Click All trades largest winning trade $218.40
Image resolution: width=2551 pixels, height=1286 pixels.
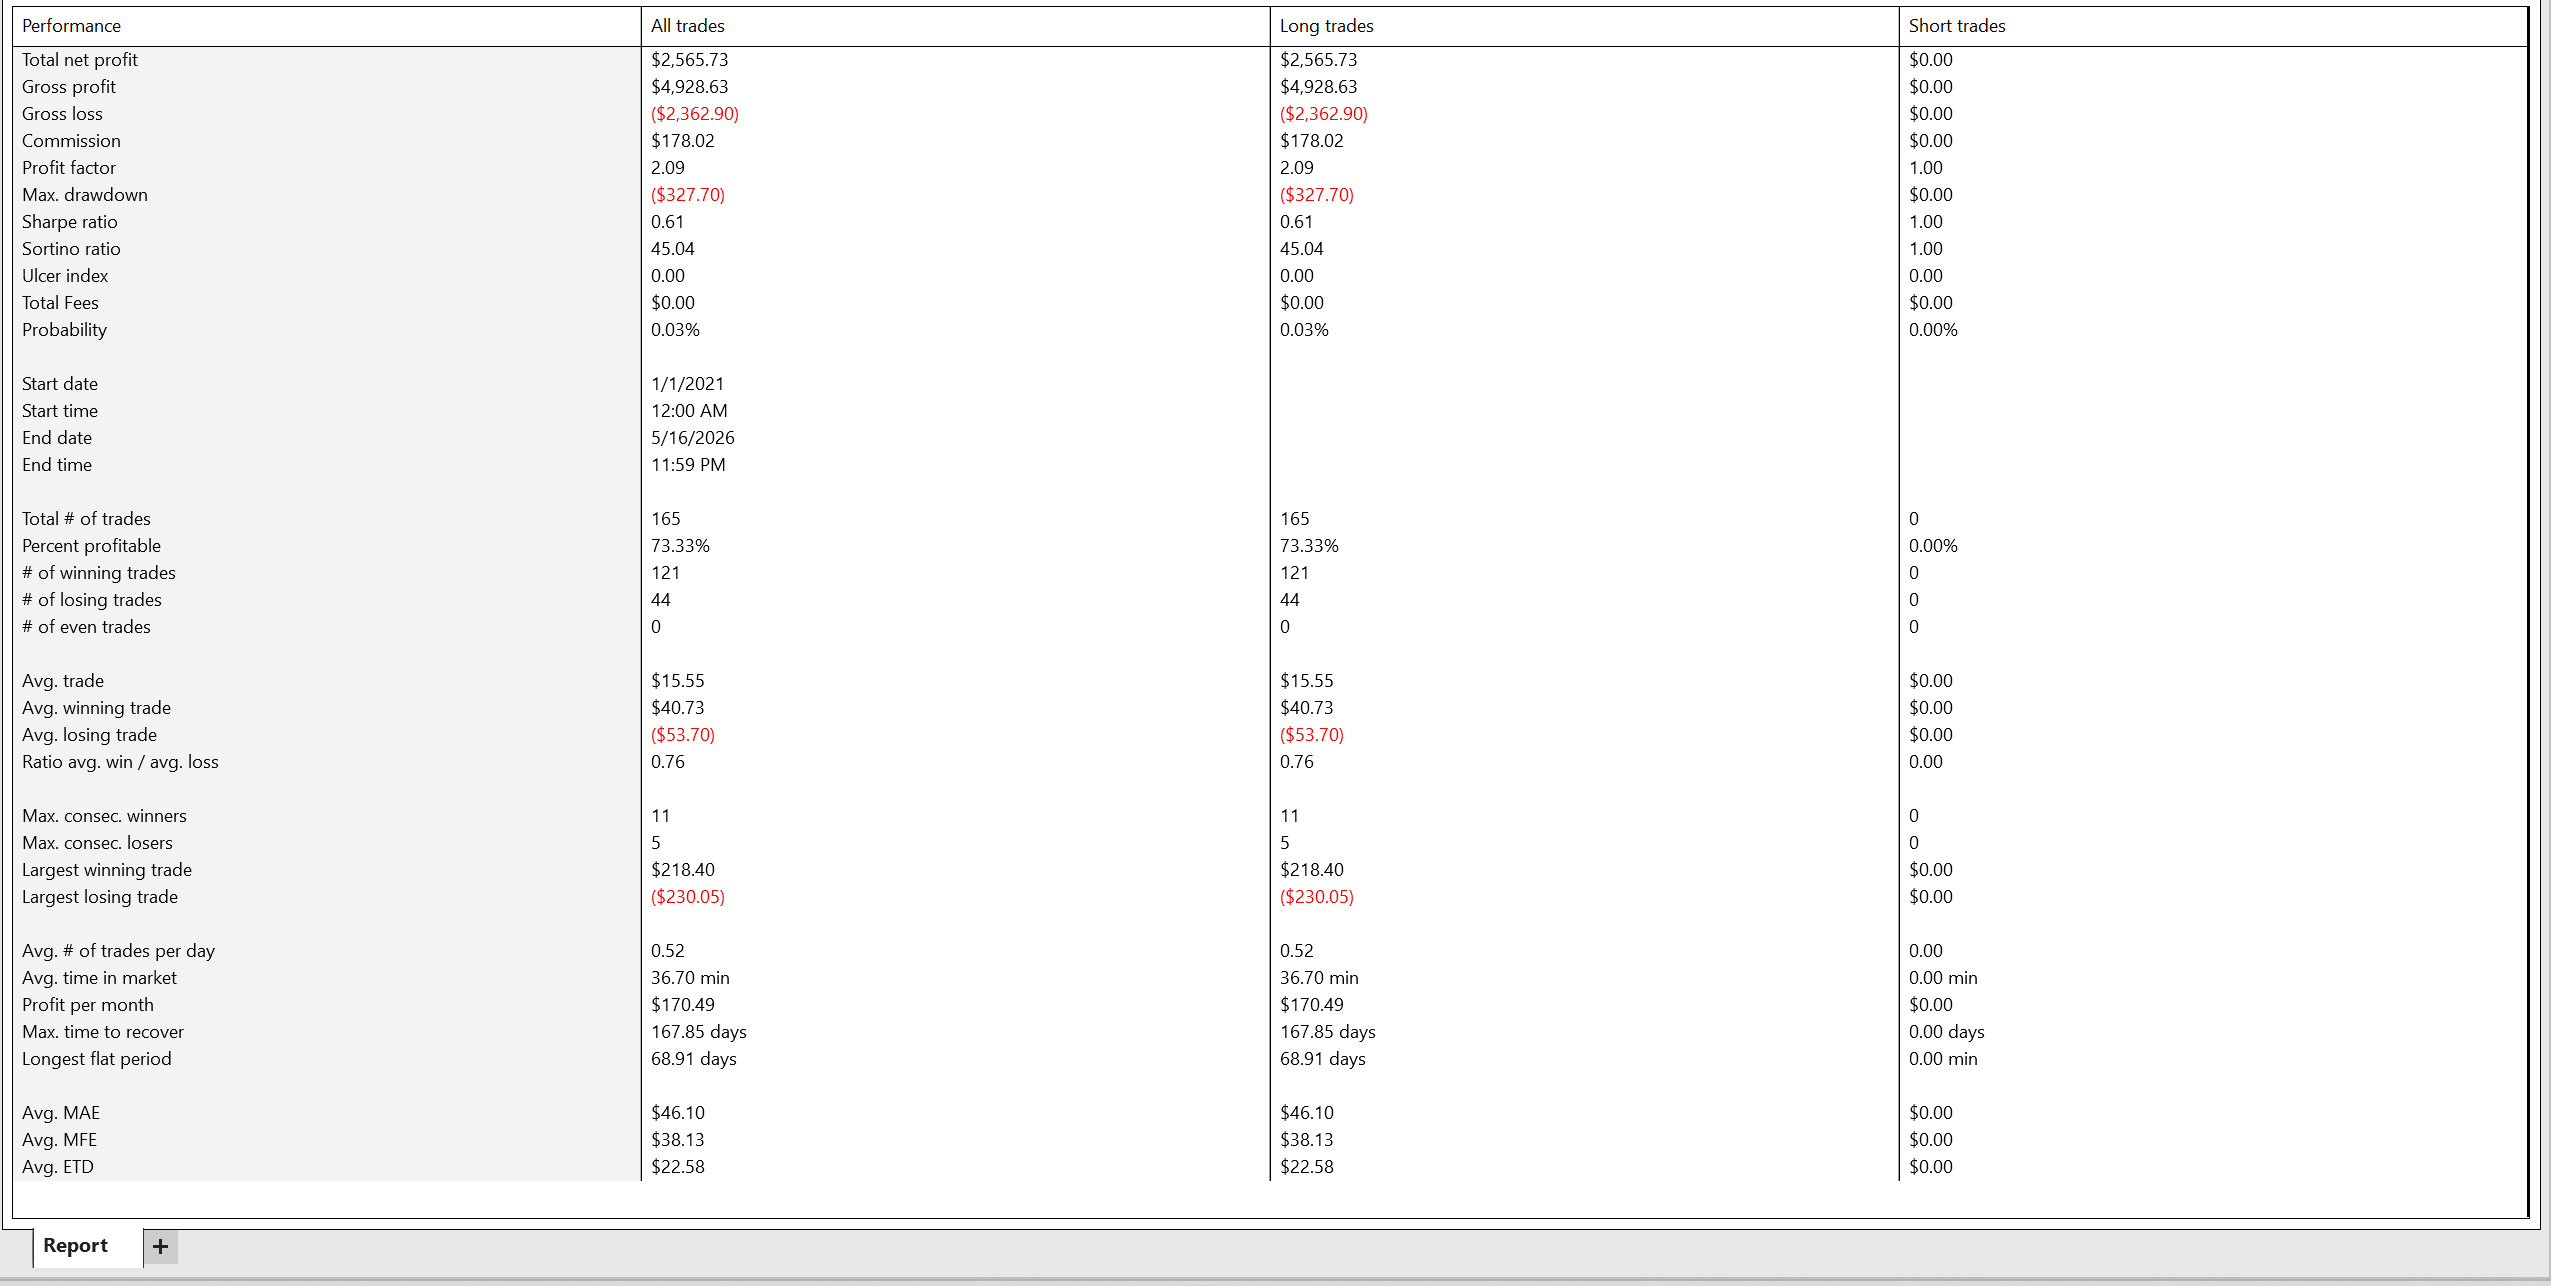tap(683, 870)
